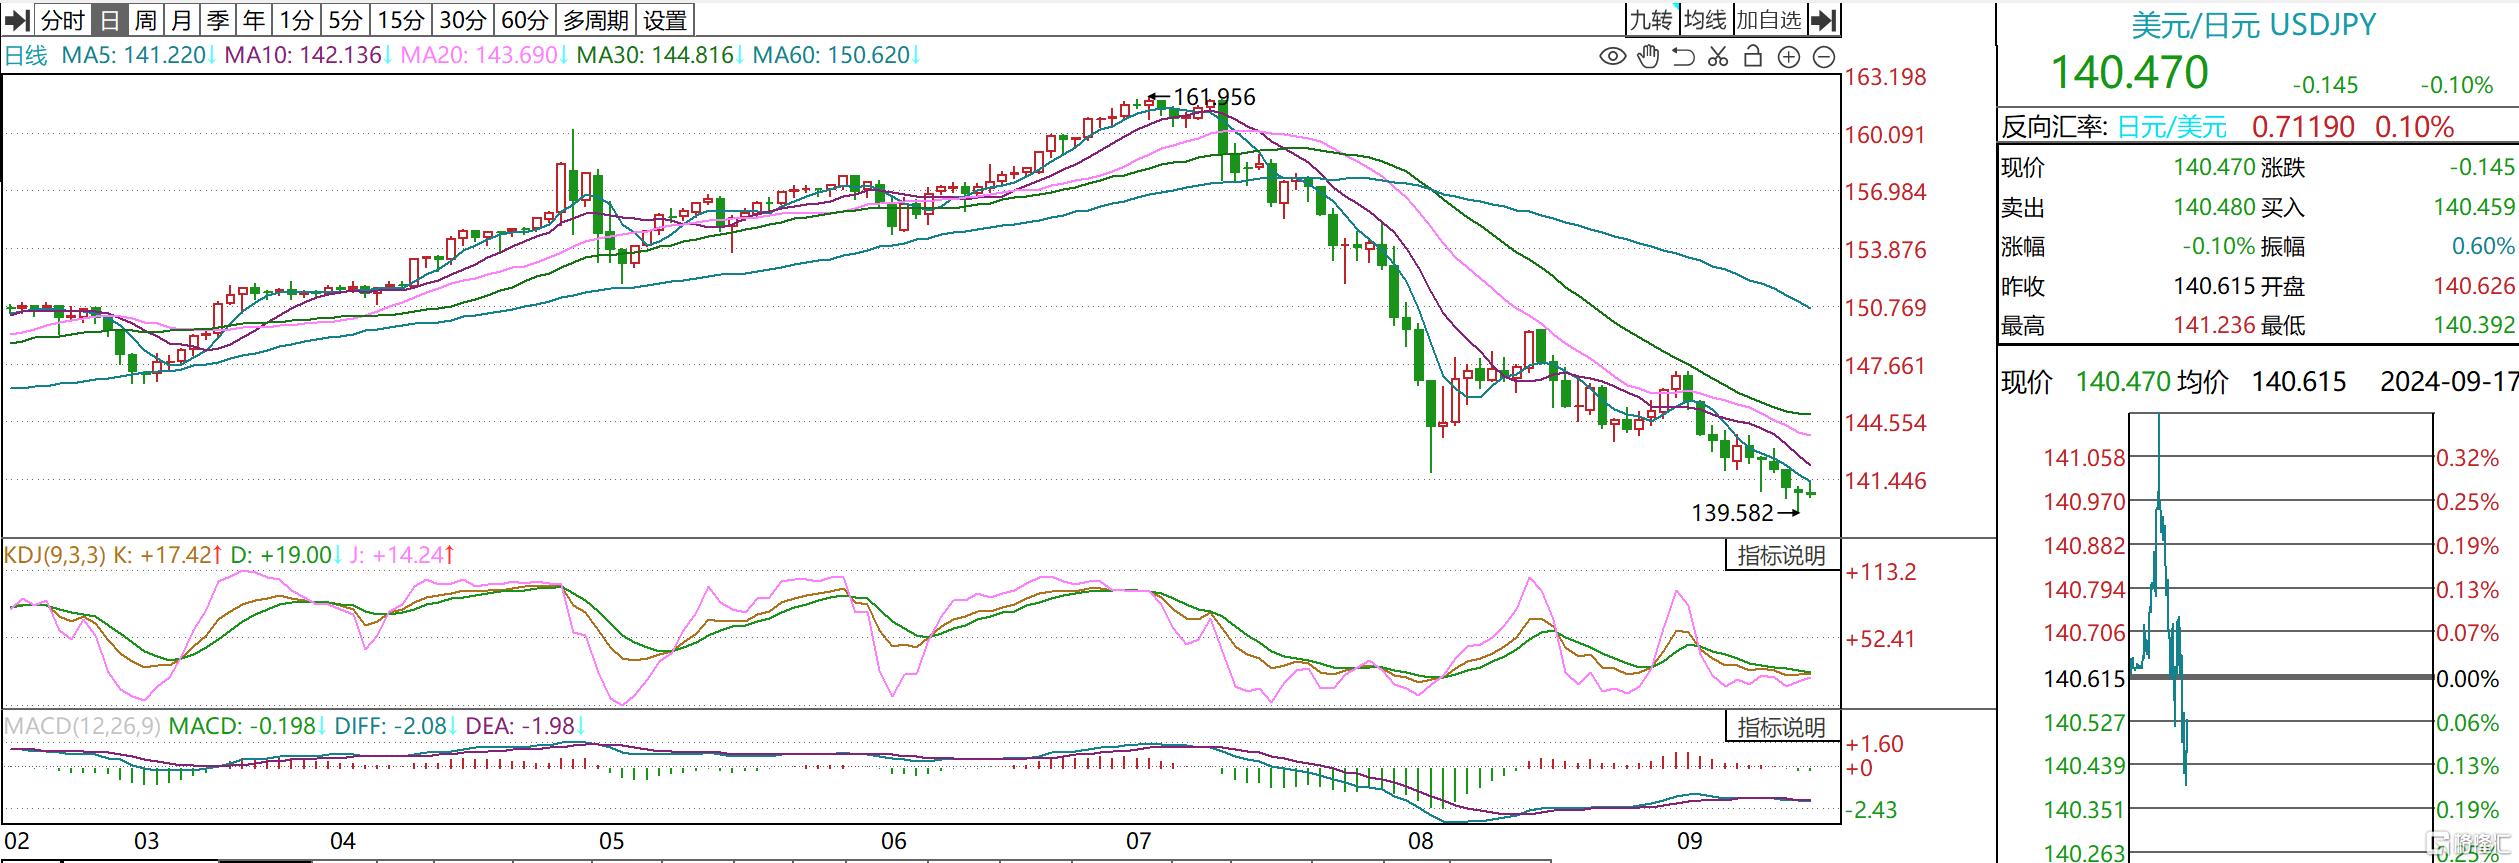Open the 多周期 multi-period view

coord(596,19)
